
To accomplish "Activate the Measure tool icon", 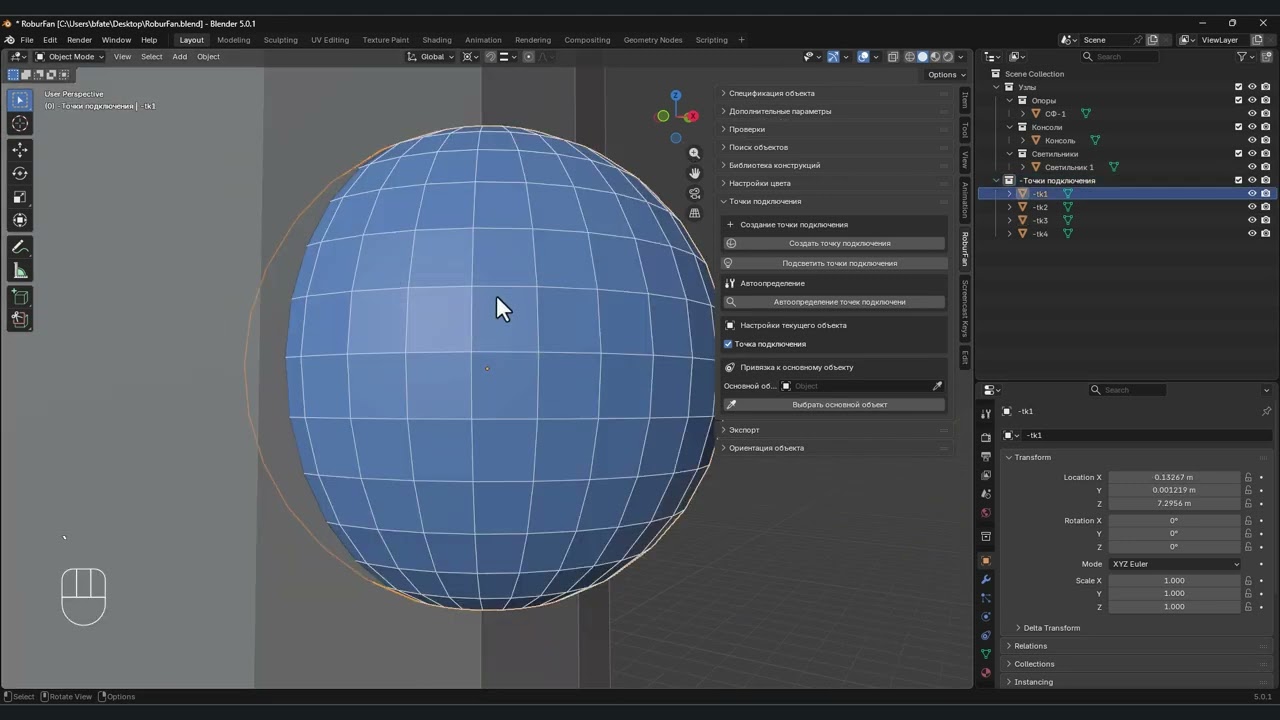I will (20, 271).
